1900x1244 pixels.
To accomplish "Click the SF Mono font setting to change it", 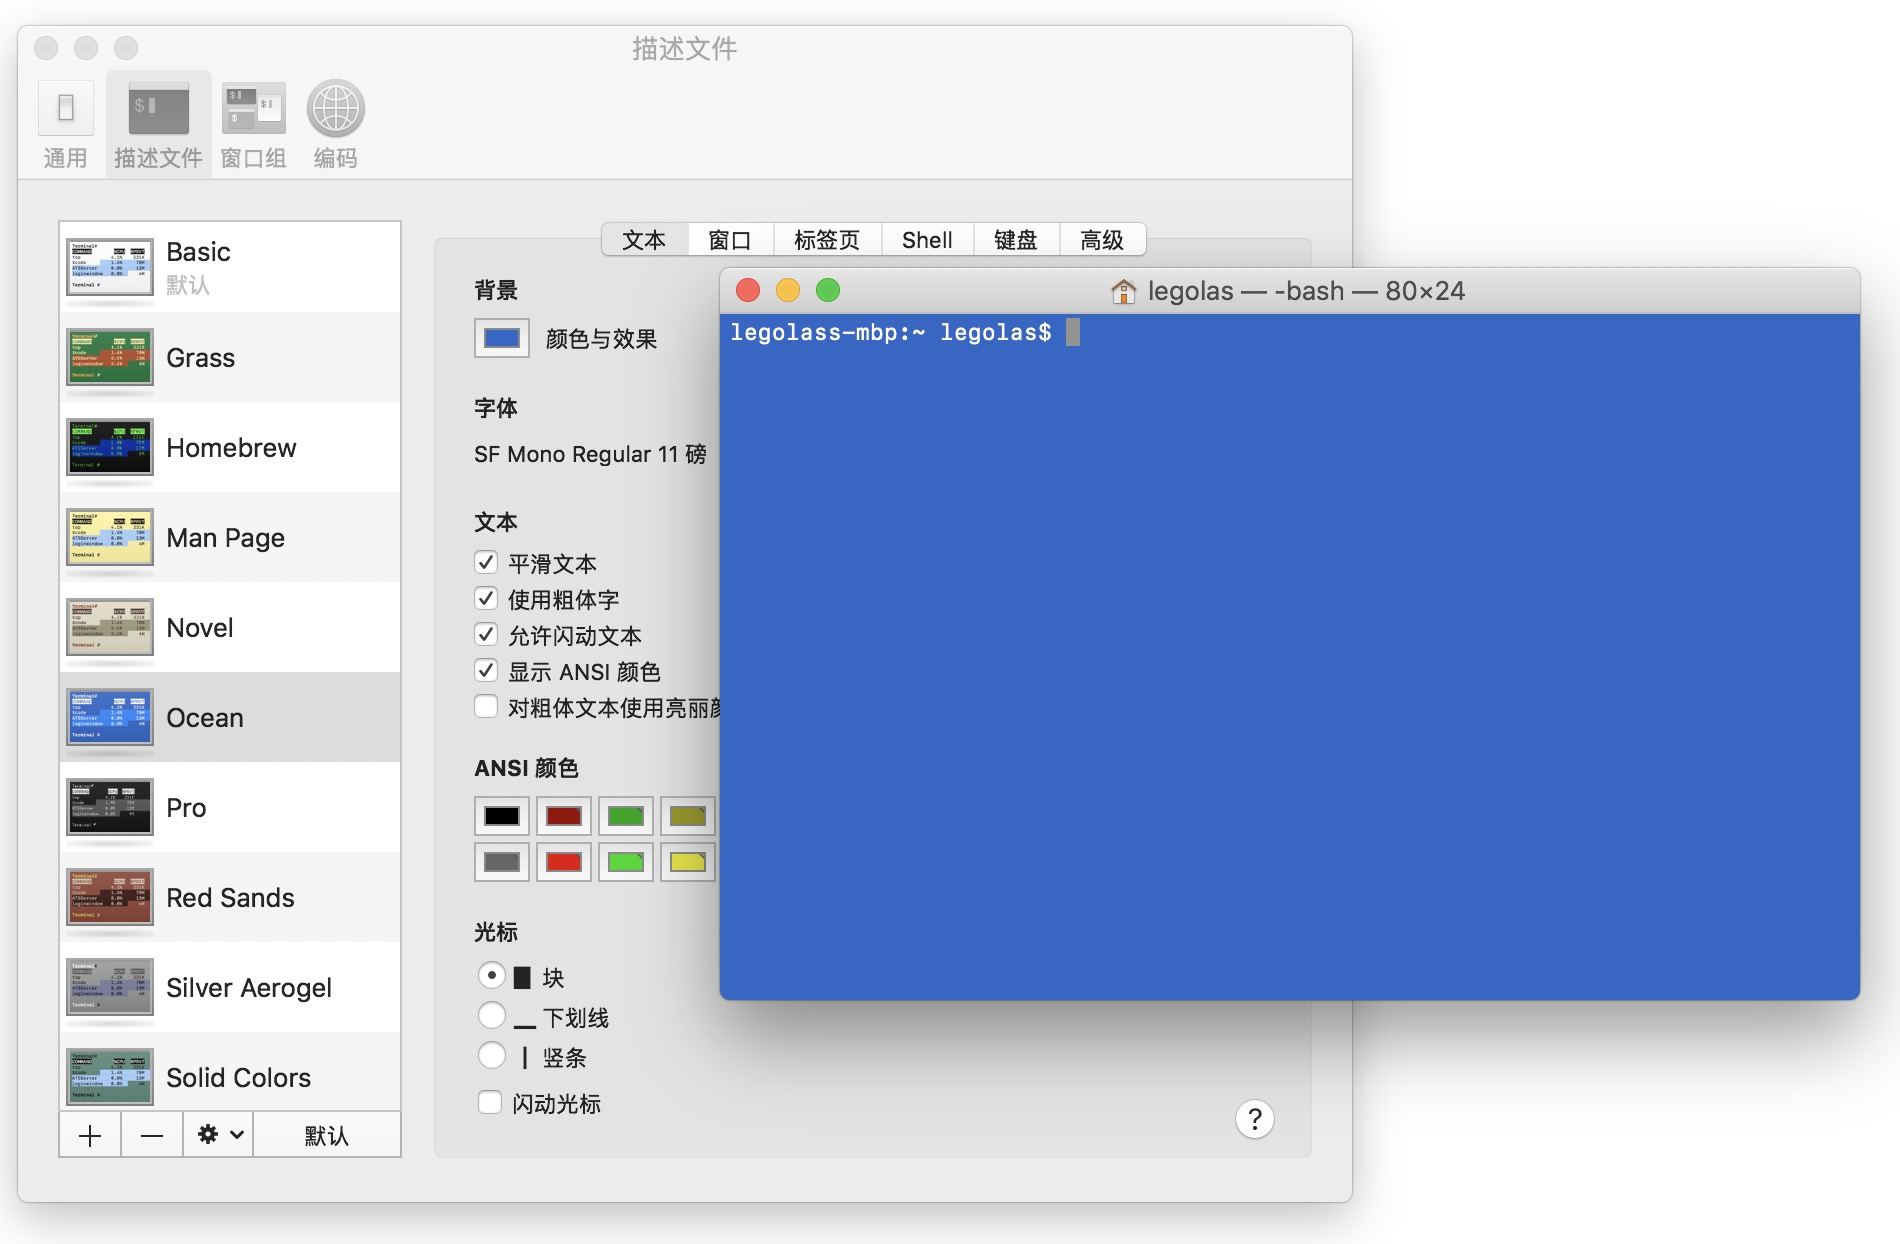I will (590, 454).
